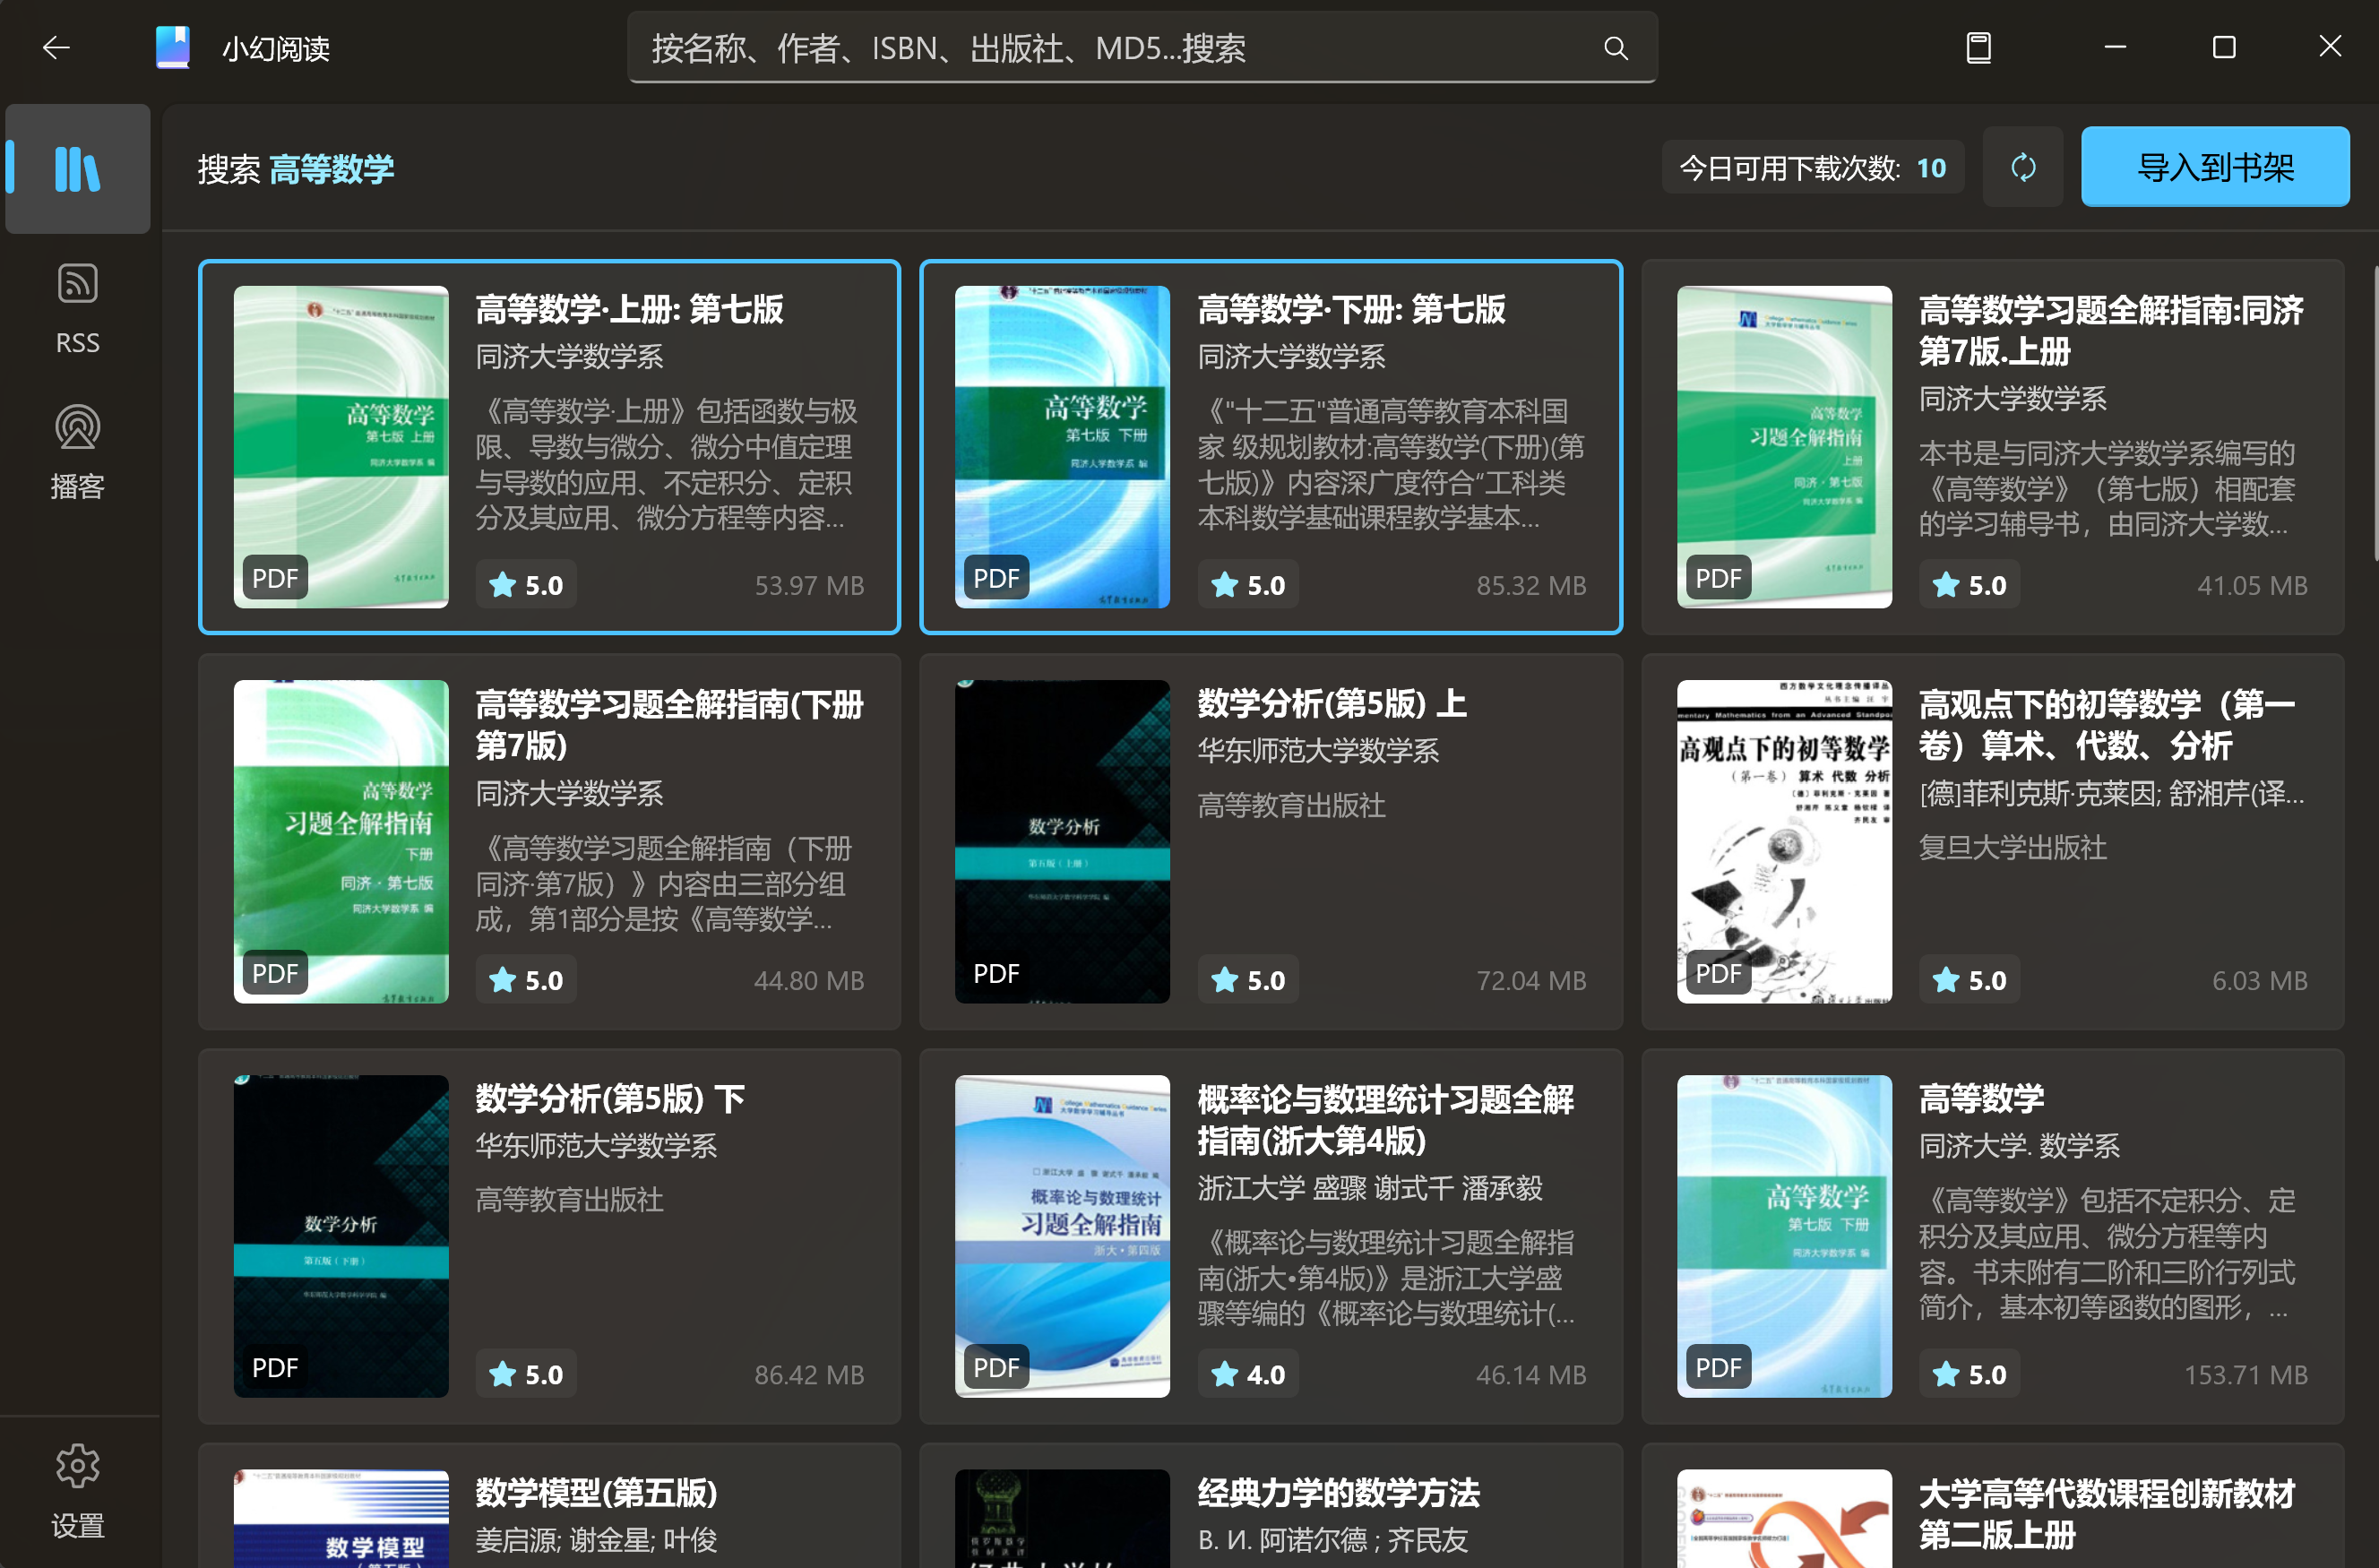Minimize the 小幻阅读 window
Image resolution: width=2379 pixels, height=1568 pixels.
(x=2114, y=47)
